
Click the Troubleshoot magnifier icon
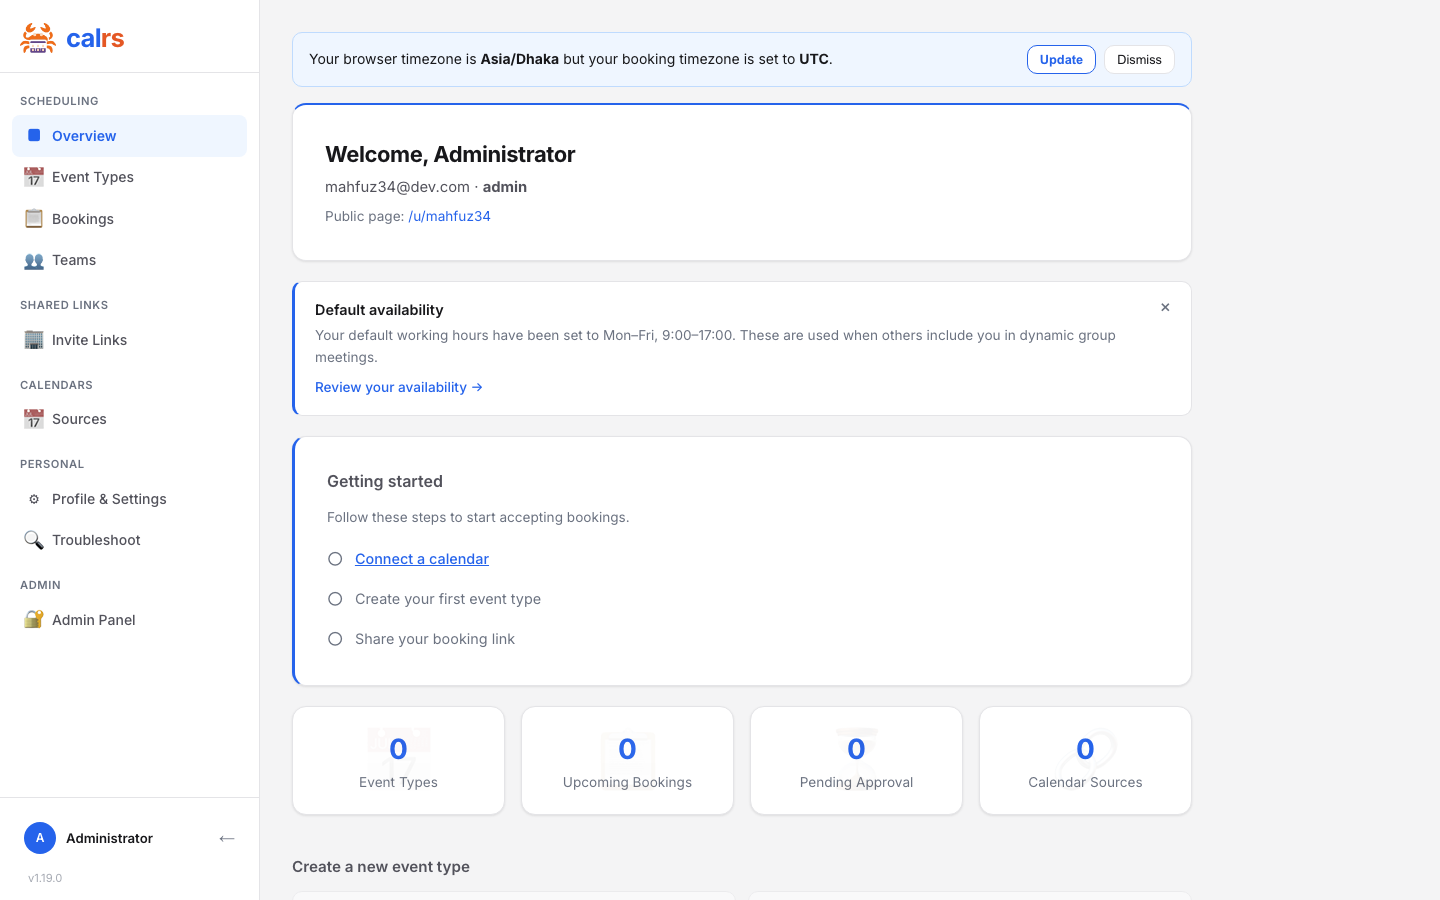click(34, 540)
